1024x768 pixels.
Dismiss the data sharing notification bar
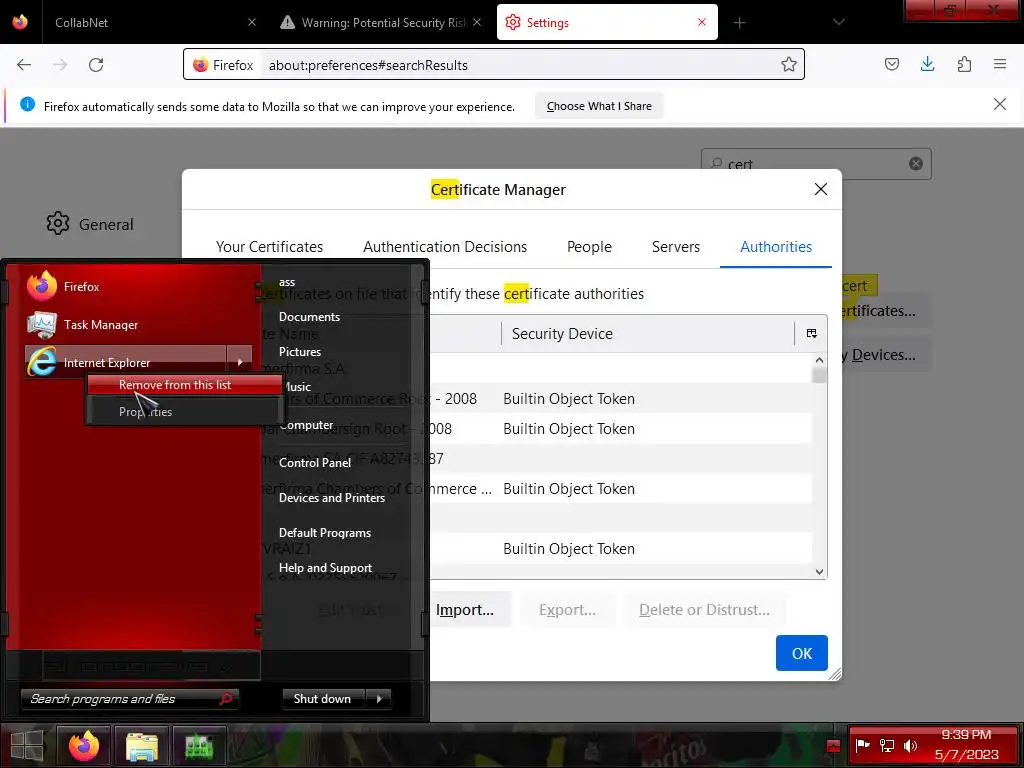tap(999, 104)
